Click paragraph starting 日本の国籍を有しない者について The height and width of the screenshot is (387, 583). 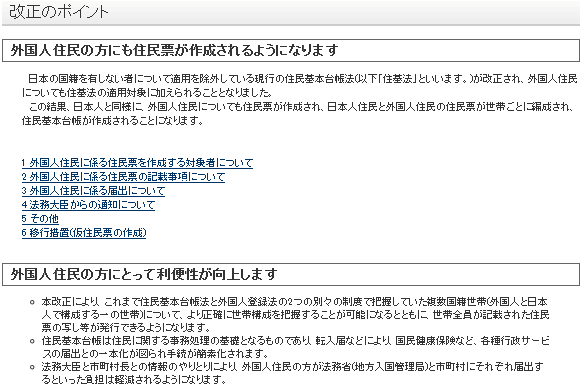(x=300, y=86)
